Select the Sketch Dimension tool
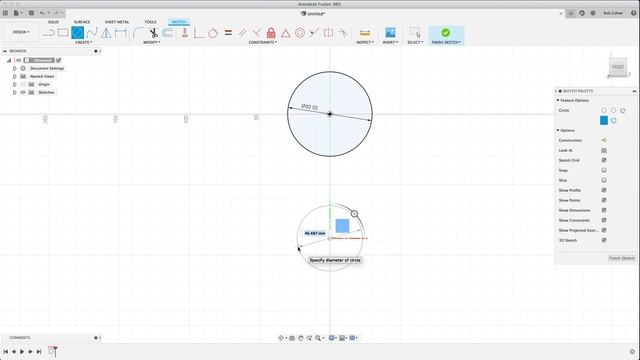640x360 pixels. (x=121, y=33)
